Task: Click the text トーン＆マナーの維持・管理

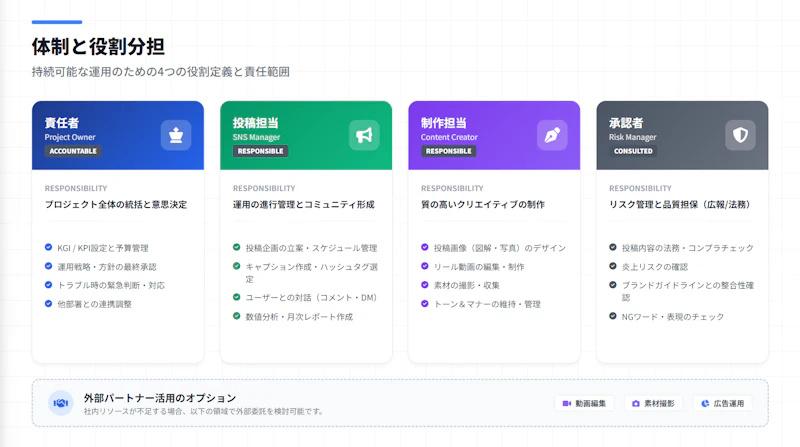Action: (x=487, y=304)
